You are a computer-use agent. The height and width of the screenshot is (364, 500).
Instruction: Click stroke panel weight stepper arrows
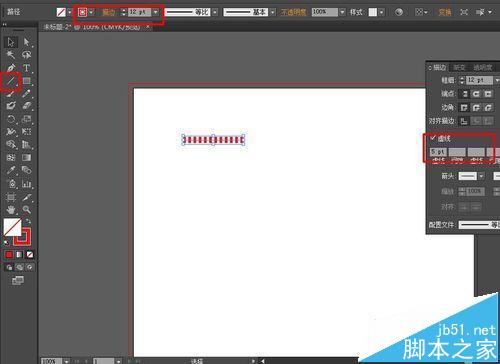(462, 80)
